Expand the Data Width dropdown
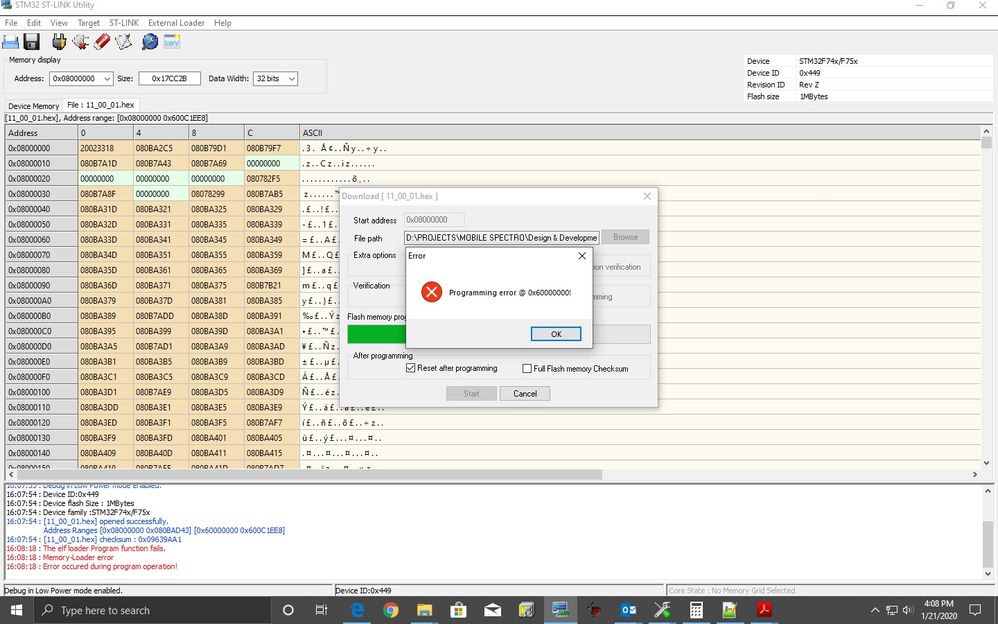The width and height of the screenshot is (998, 624). tap(292, 78)
